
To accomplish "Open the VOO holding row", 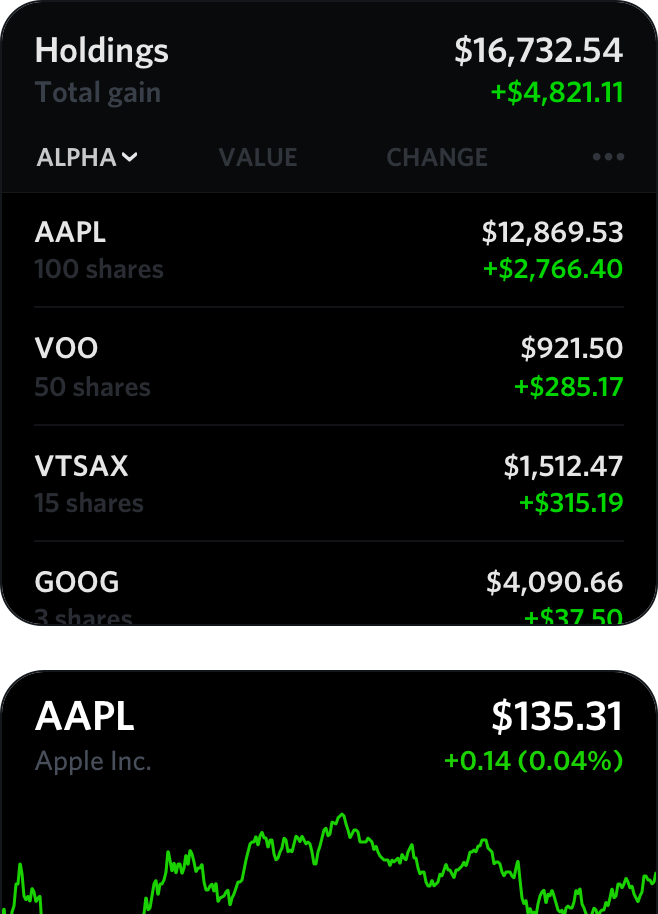I will (329, 367).
